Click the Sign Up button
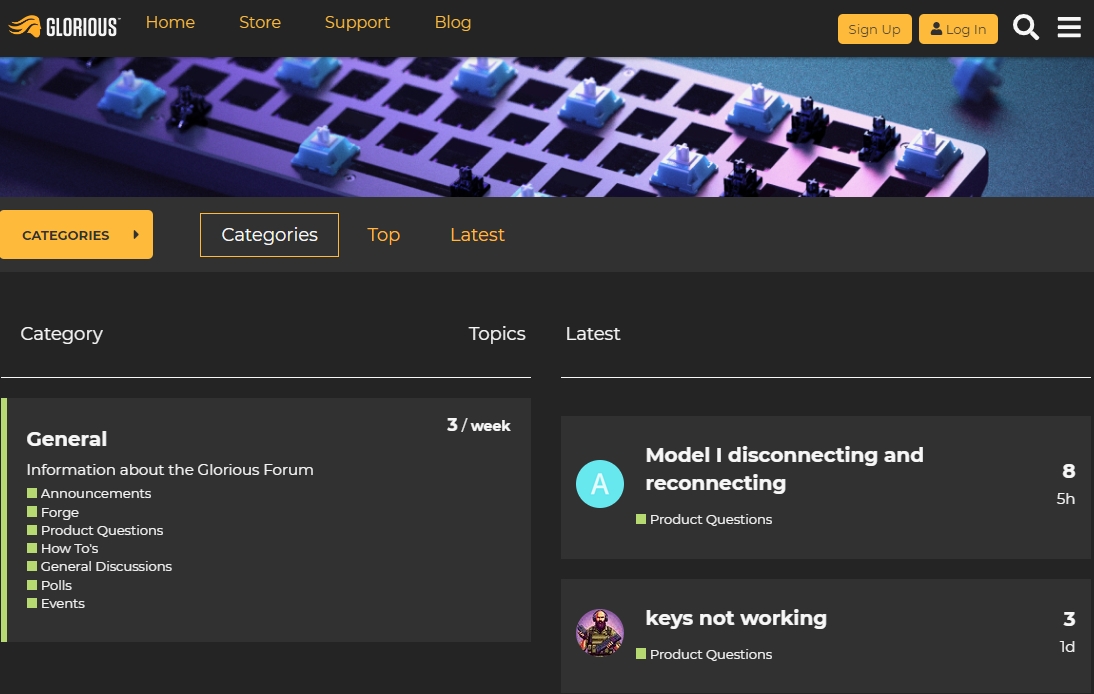 tap(874, 29)
